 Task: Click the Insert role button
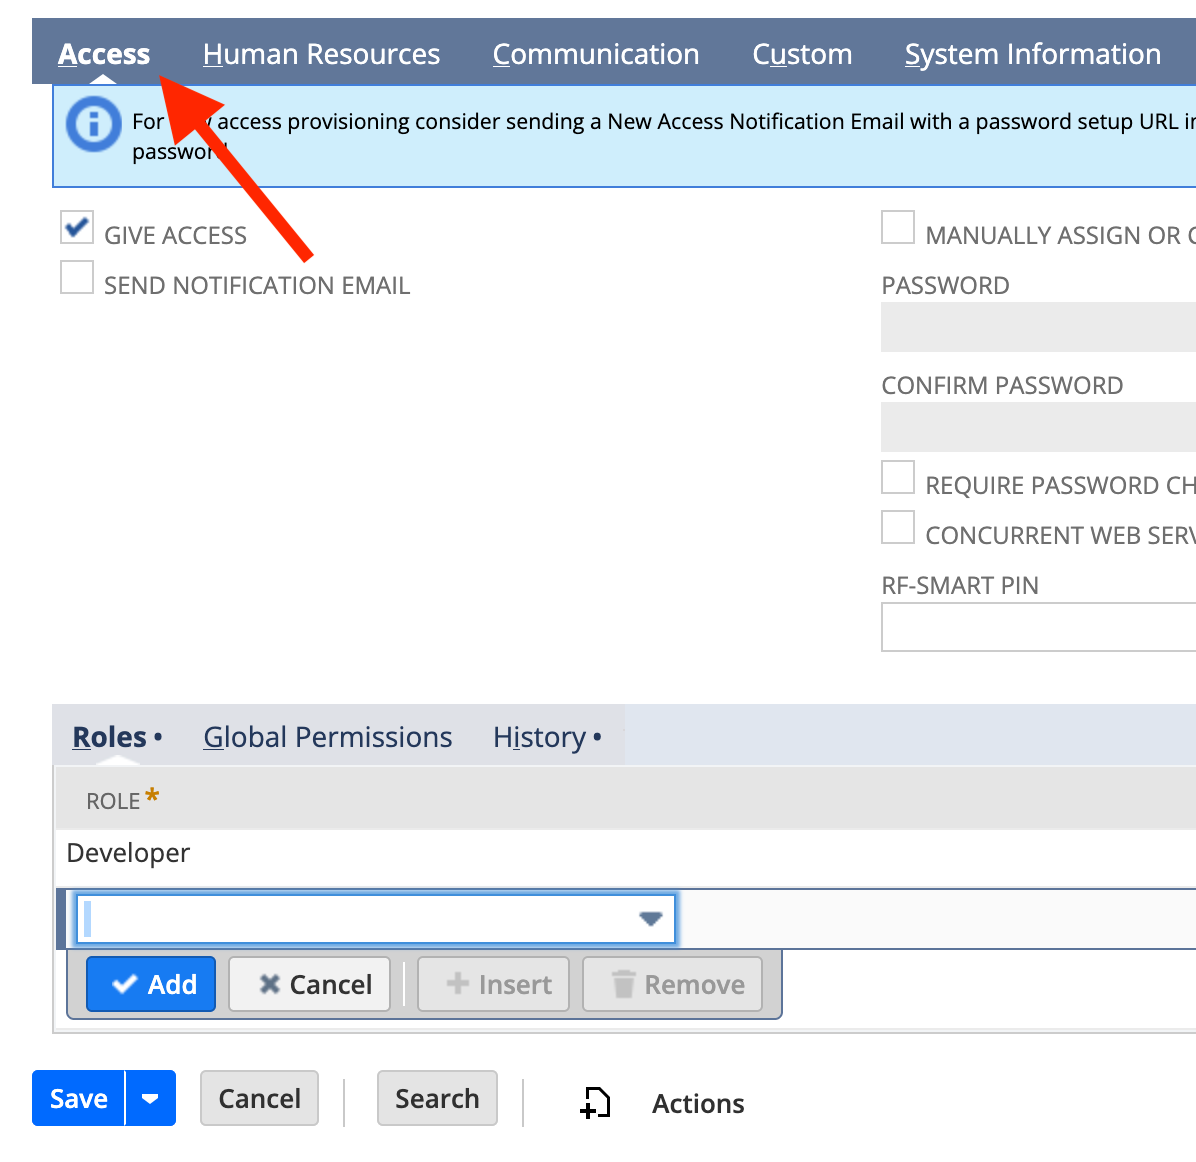coord(494,984)
